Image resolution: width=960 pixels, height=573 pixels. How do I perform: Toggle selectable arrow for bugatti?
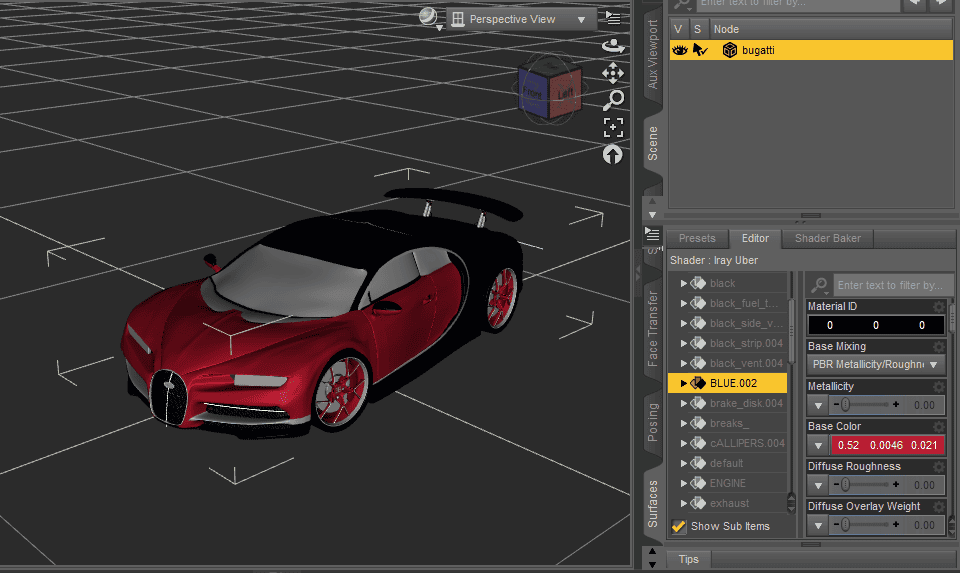[700, 50]
